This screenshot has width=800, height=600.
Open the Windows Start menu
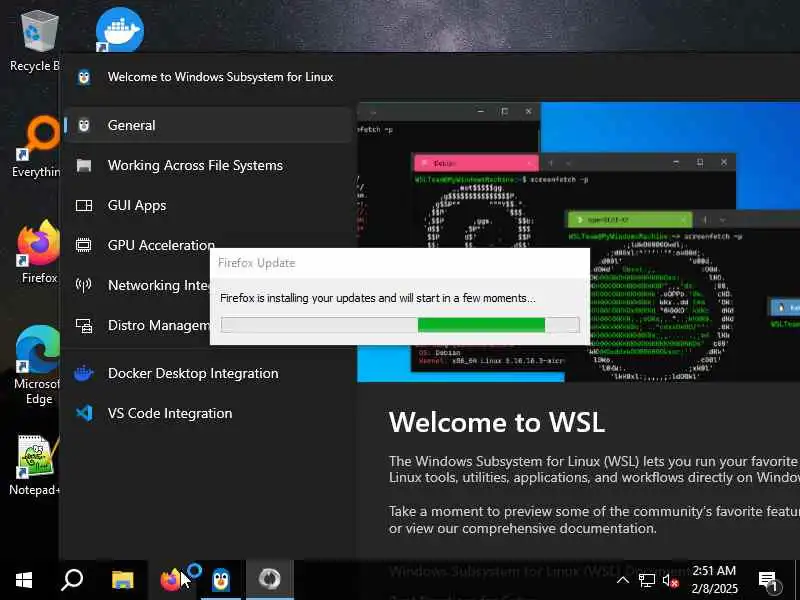pyautogui.click(x=23, y=580)
